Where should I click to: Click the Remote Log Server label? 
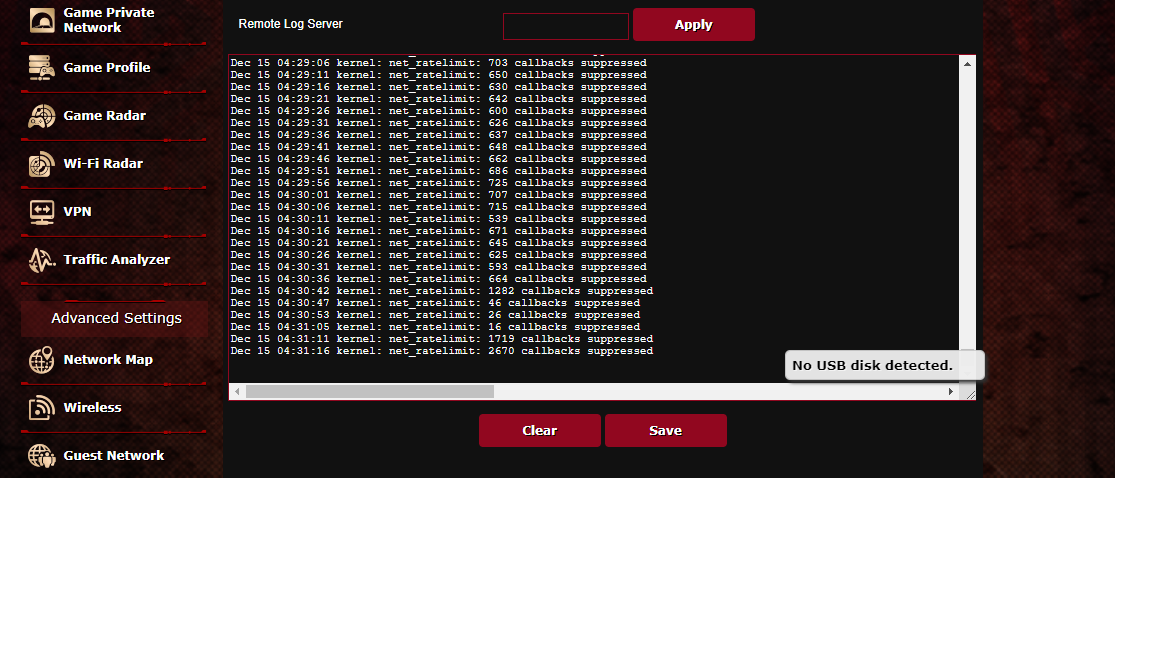point(290,24)
